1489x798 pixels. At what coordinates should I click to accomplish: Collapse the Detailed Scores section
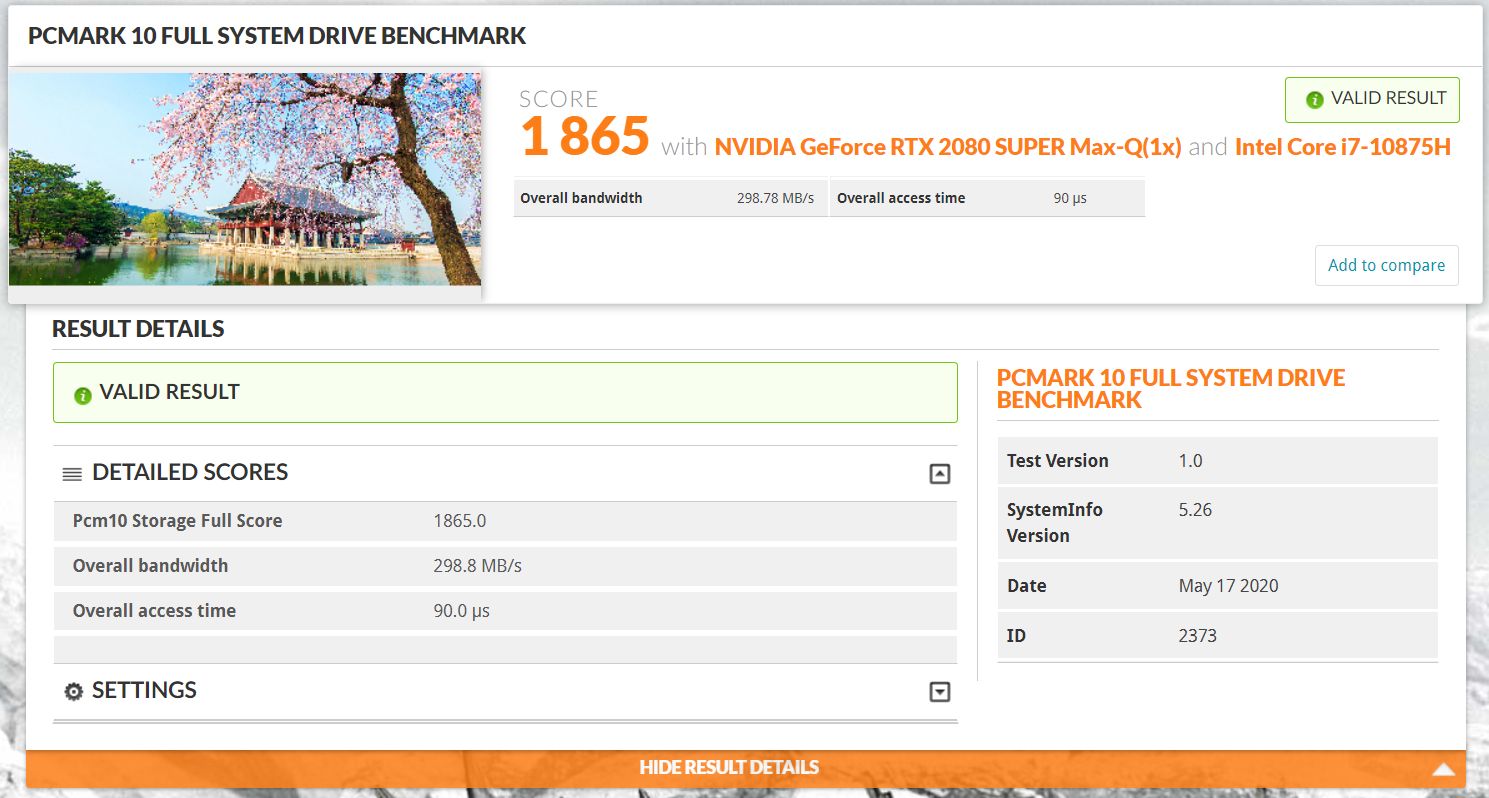(x=939, y=474)
